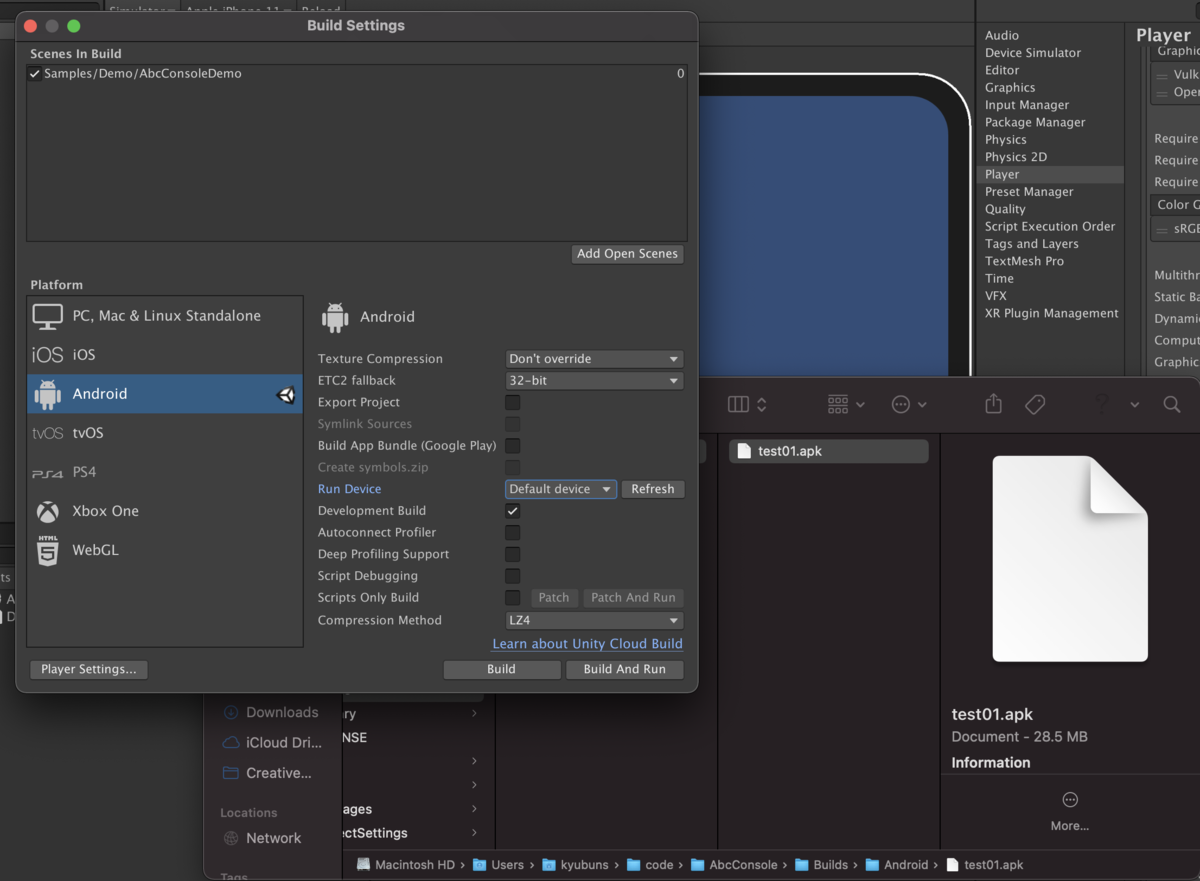The image size is (1200, 881).
Task: Open Learn about Unity Cloud Build link
Action: [x=588, y=644]
